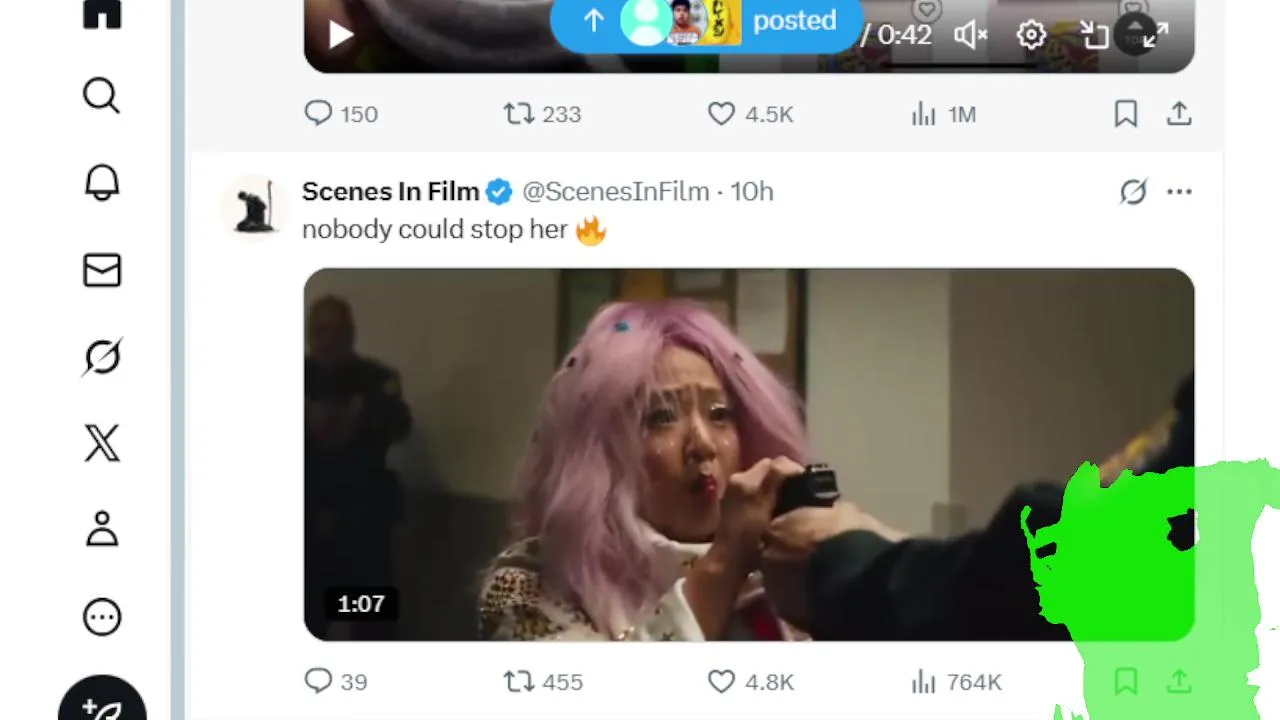Share the post with 1M views
Viewport: 1280px width, 720px height.
pyautogui.click(x=1179, y=114)
